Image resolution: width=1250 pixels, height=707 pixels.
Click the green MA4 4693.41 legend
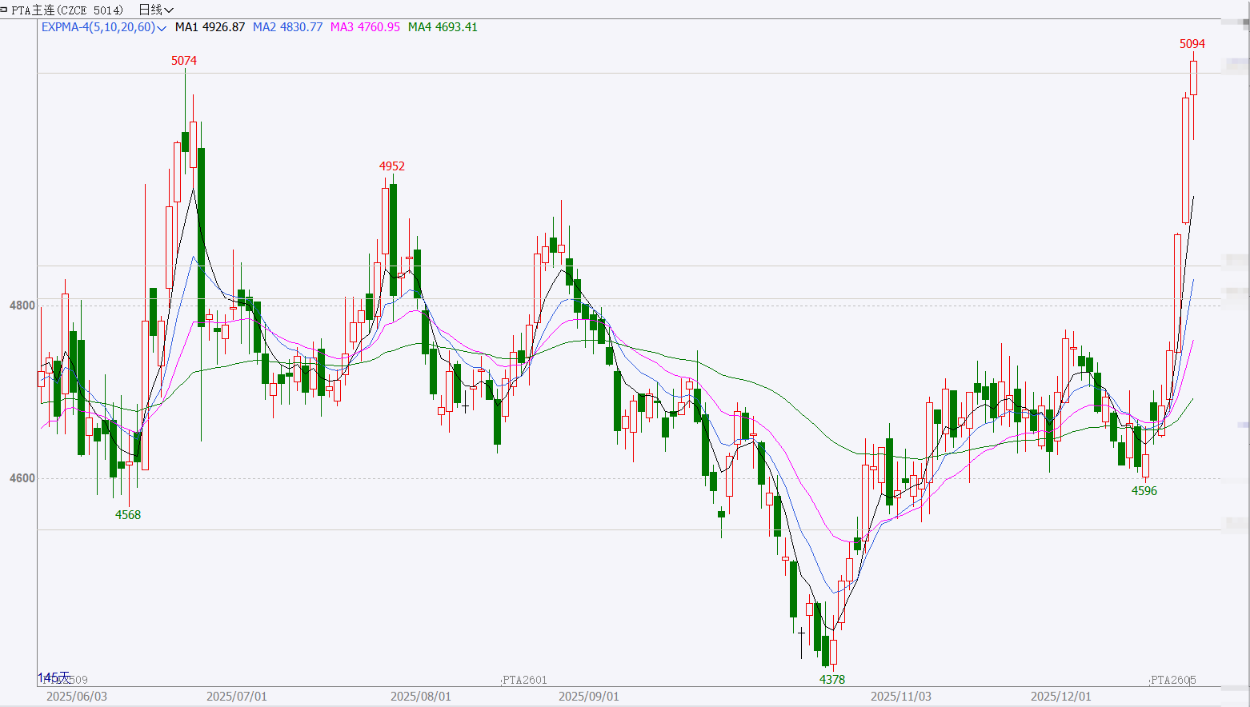(x=443, y=27)
